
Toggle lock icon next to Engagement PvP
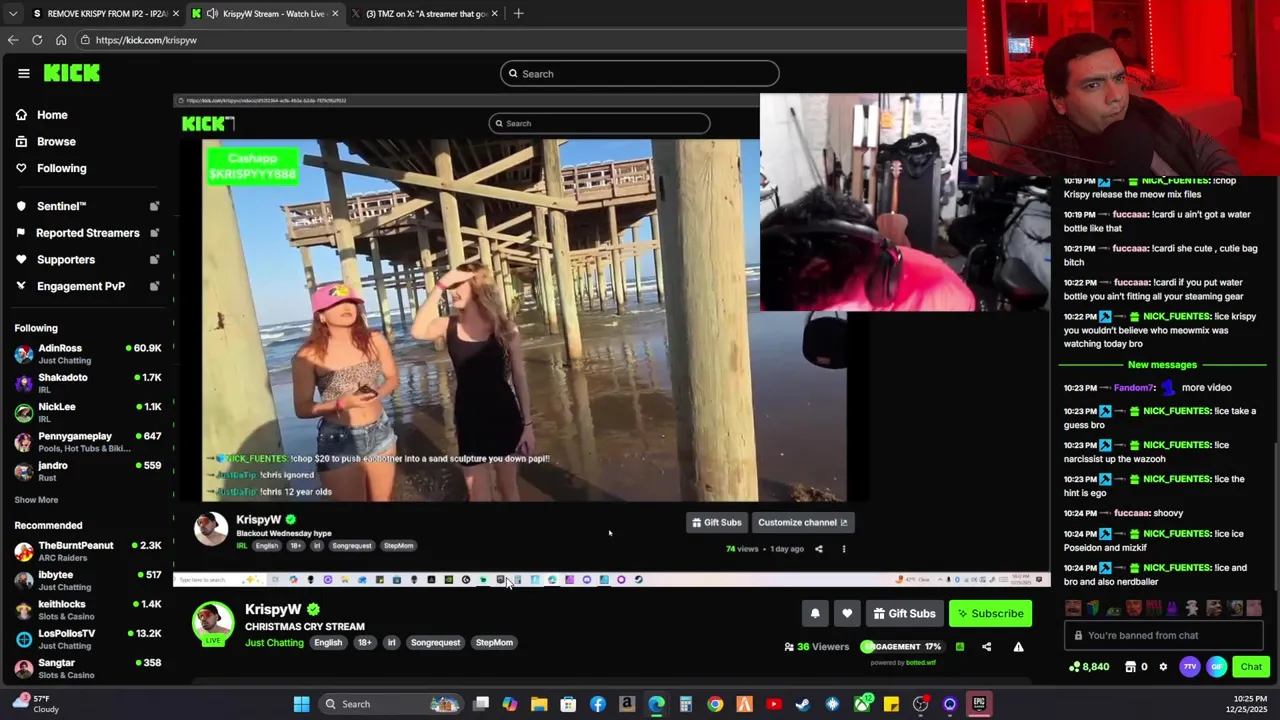coord(154,286)
